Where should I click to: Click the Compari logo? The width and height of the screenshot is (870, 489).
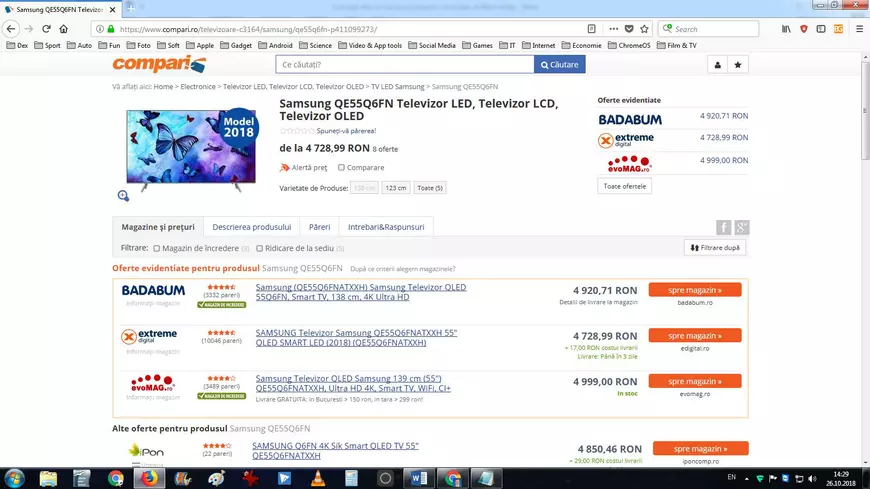pyautogui.click(x=159, y=64)
